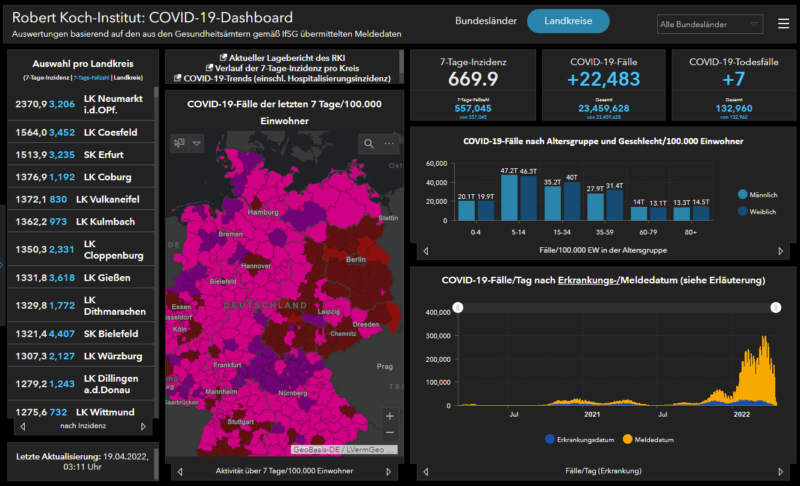Open the Alle Bundesländer dropdown
This screenshot has width=800, height=486.
pyautogui.click(x=710, y=24)
